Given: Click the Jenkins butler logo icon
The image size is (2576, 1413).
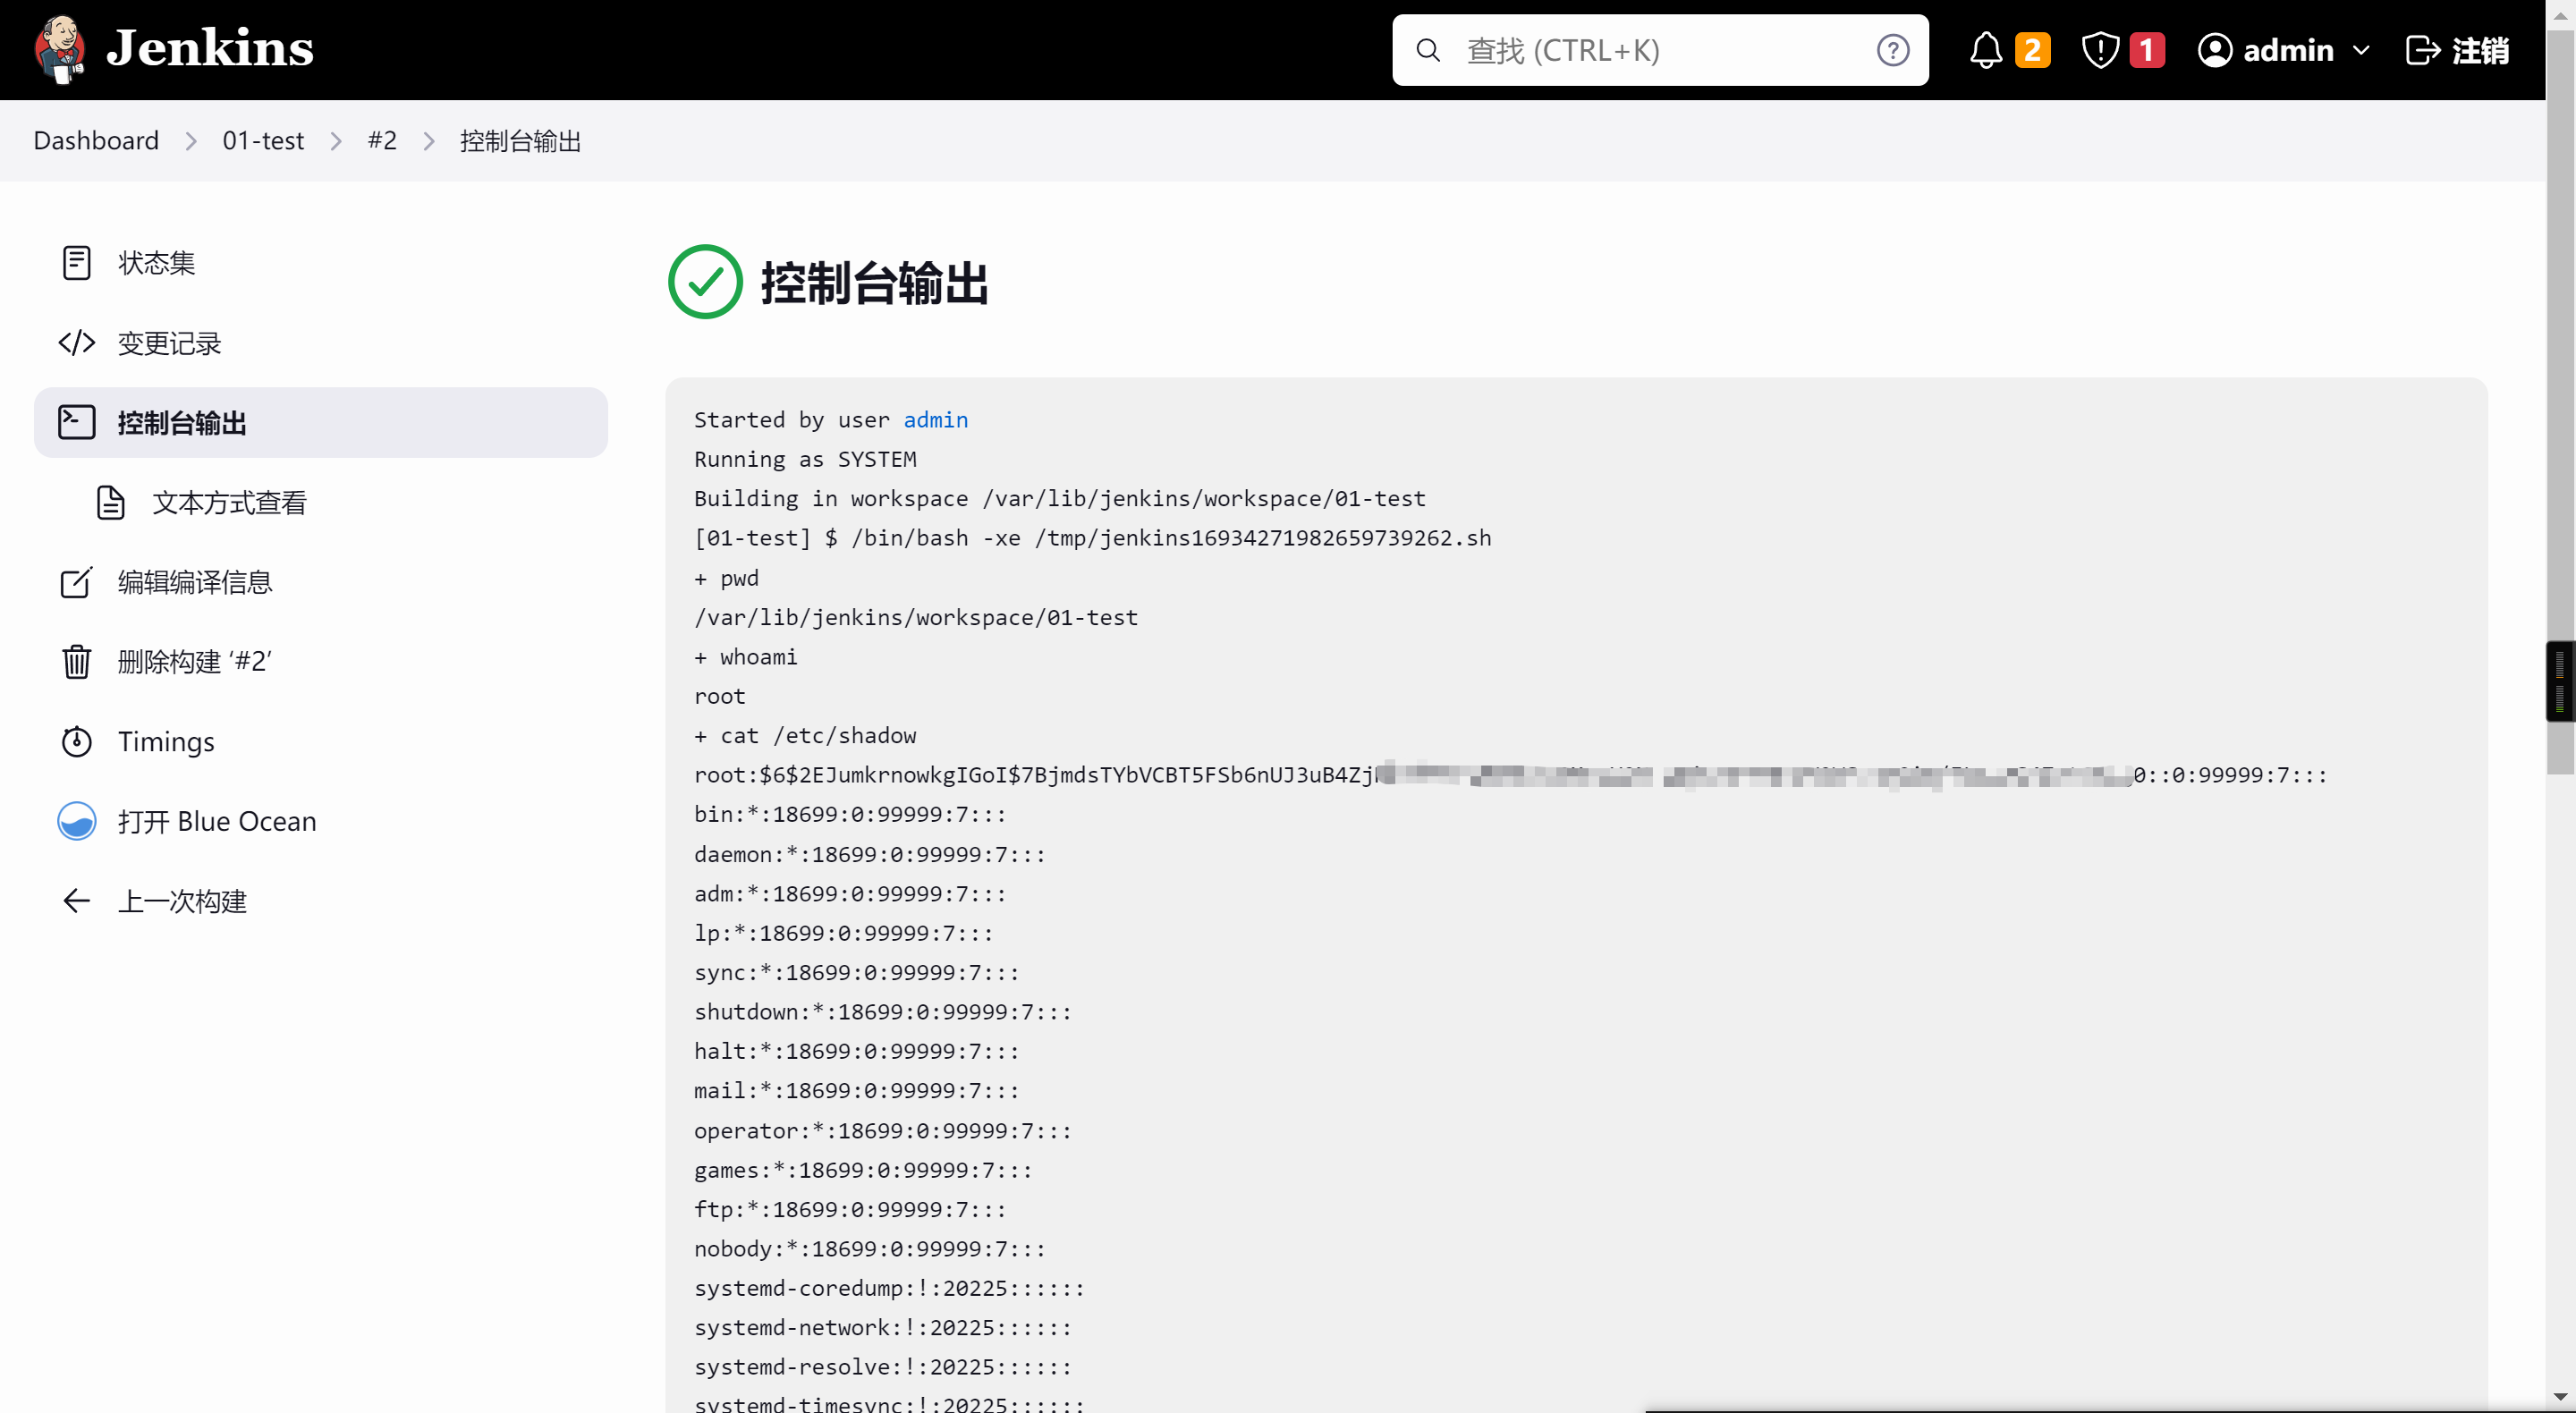Looking at the screenshot, I should [60, 48].
